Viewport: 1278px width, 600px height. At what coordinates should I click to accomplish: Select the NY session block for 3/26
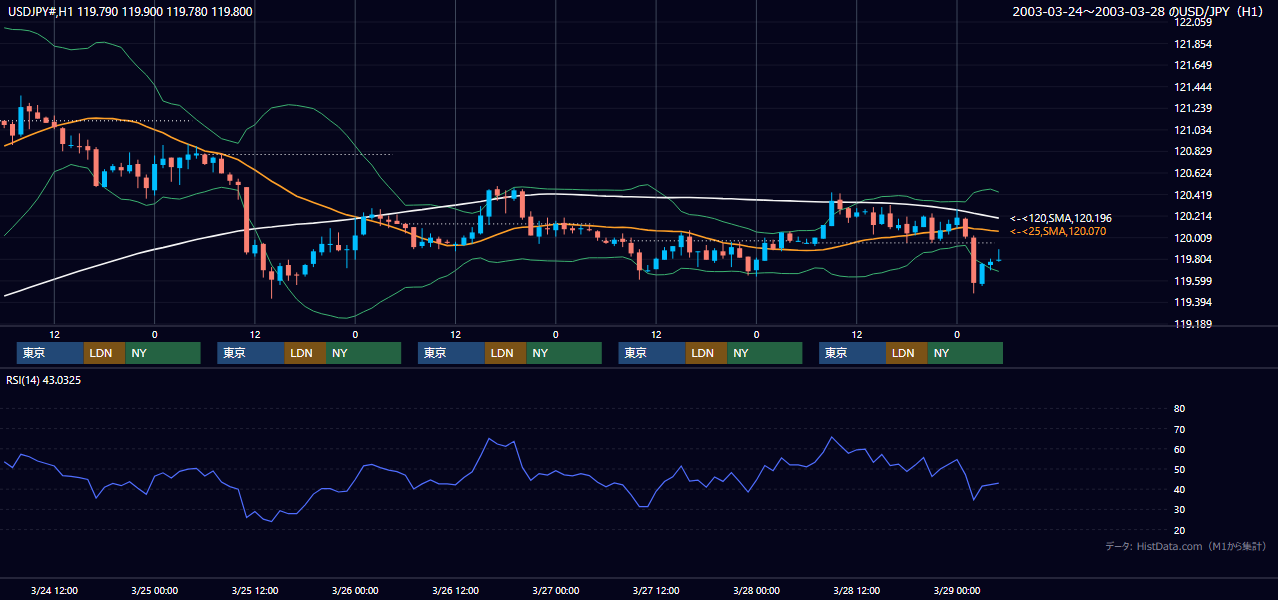click(x=563, y=353)
